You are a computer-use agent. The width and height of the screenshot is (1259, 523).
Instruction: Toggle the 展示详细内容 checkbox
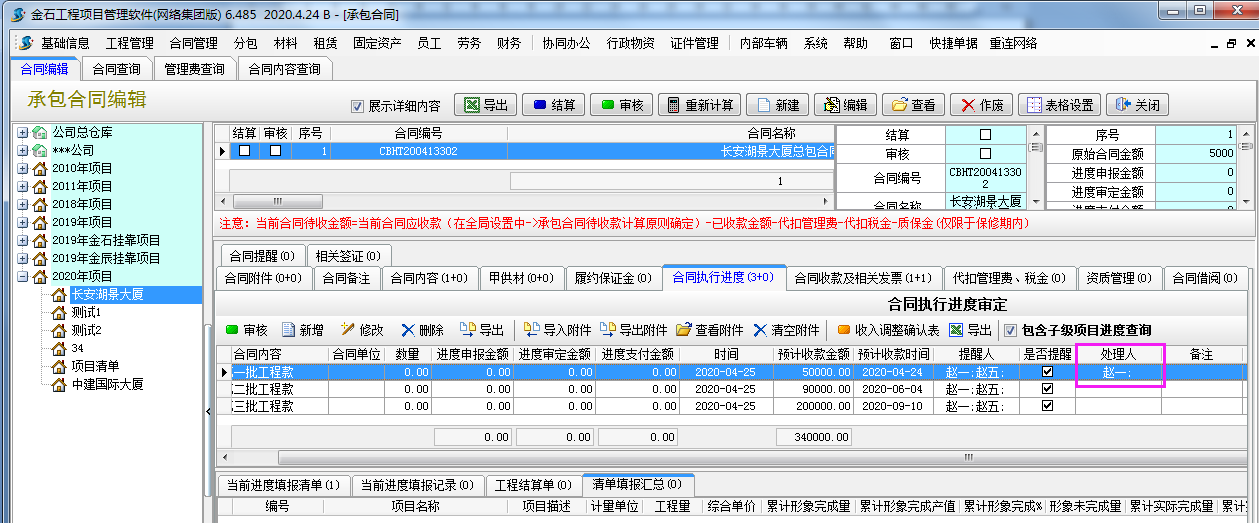(357, 106)
